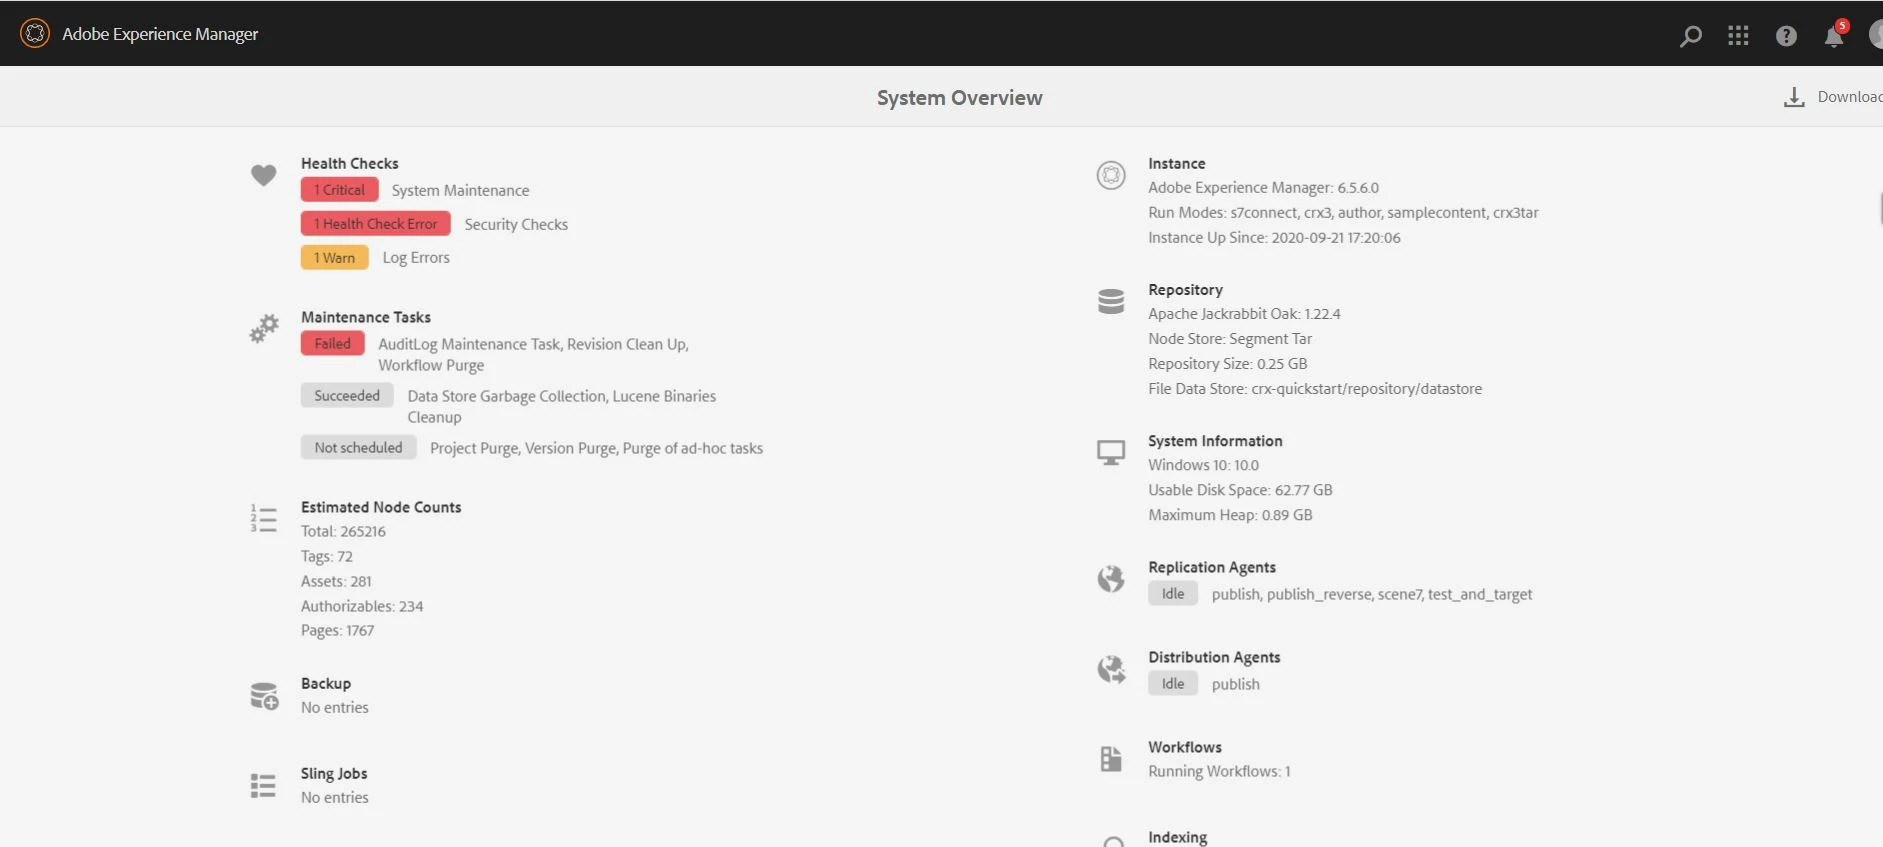The height and width of the screenshot is (847, 1883).
Task: Click the 'Succeeded' status badge
Action: (347, 396)
